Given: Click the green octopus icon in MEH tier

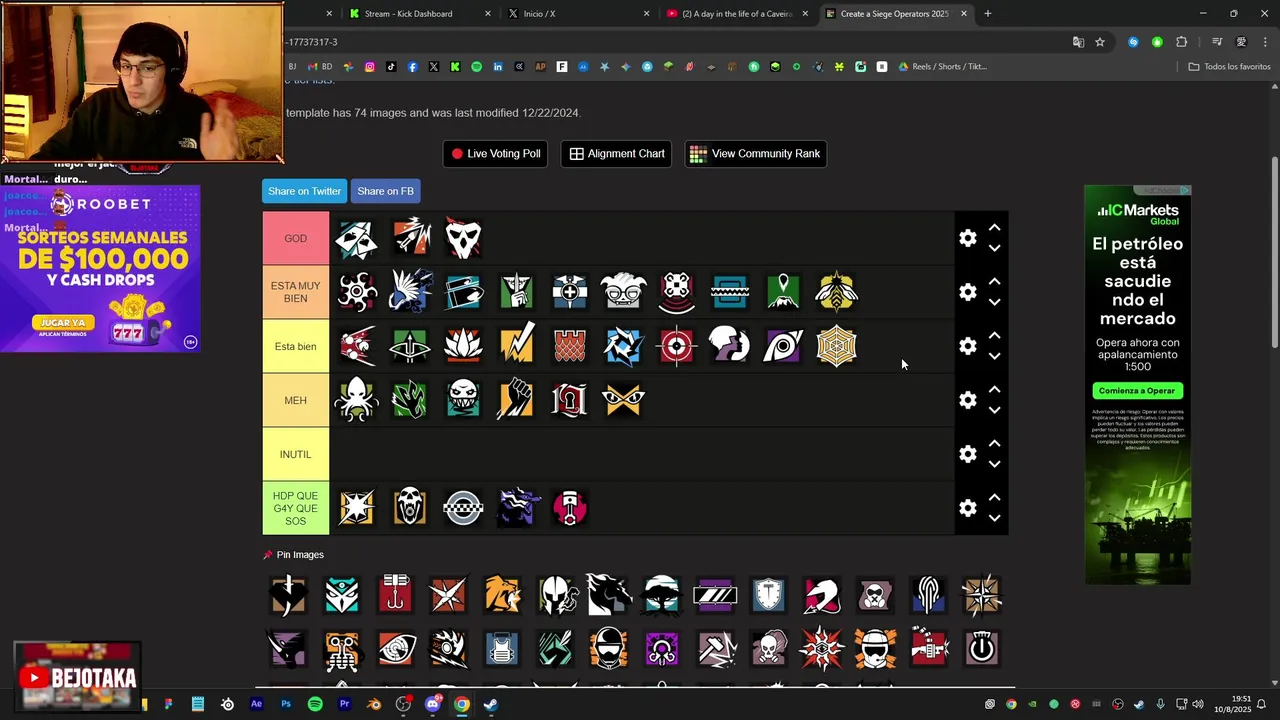Looking at the screenshot, I should click(357, 400).
